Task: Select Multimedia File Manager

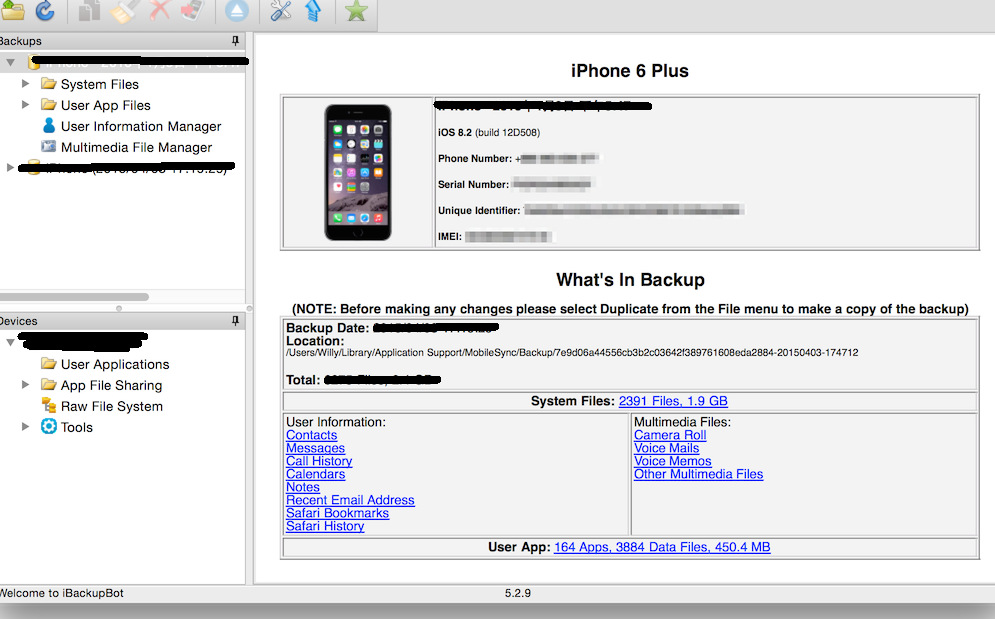Action: tap(136, 147)
